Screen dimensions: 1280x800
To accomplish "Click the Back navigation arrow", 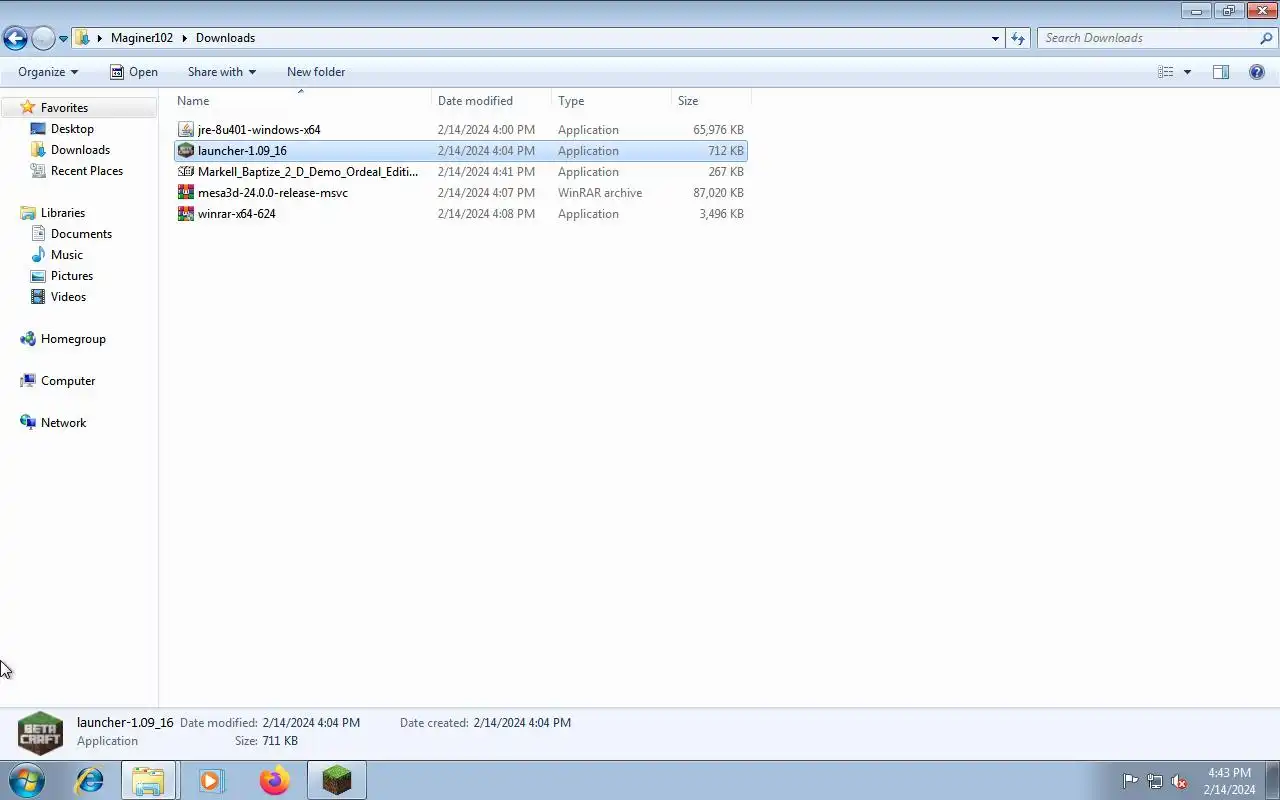I will pos(15,38).
